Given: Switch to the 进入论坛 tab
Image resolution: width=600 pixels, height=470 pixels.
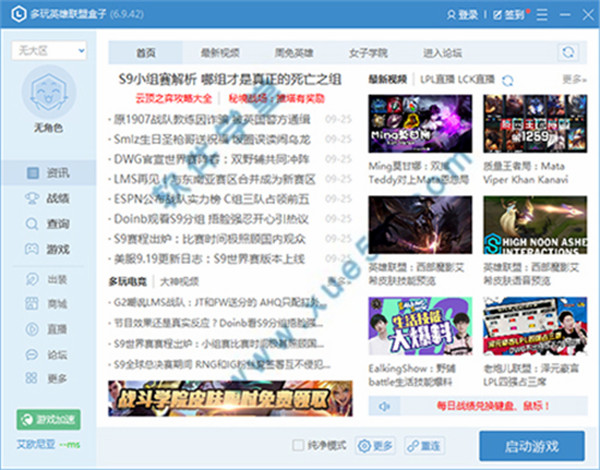Looking at the screenshot, I should tap(442, 53).
